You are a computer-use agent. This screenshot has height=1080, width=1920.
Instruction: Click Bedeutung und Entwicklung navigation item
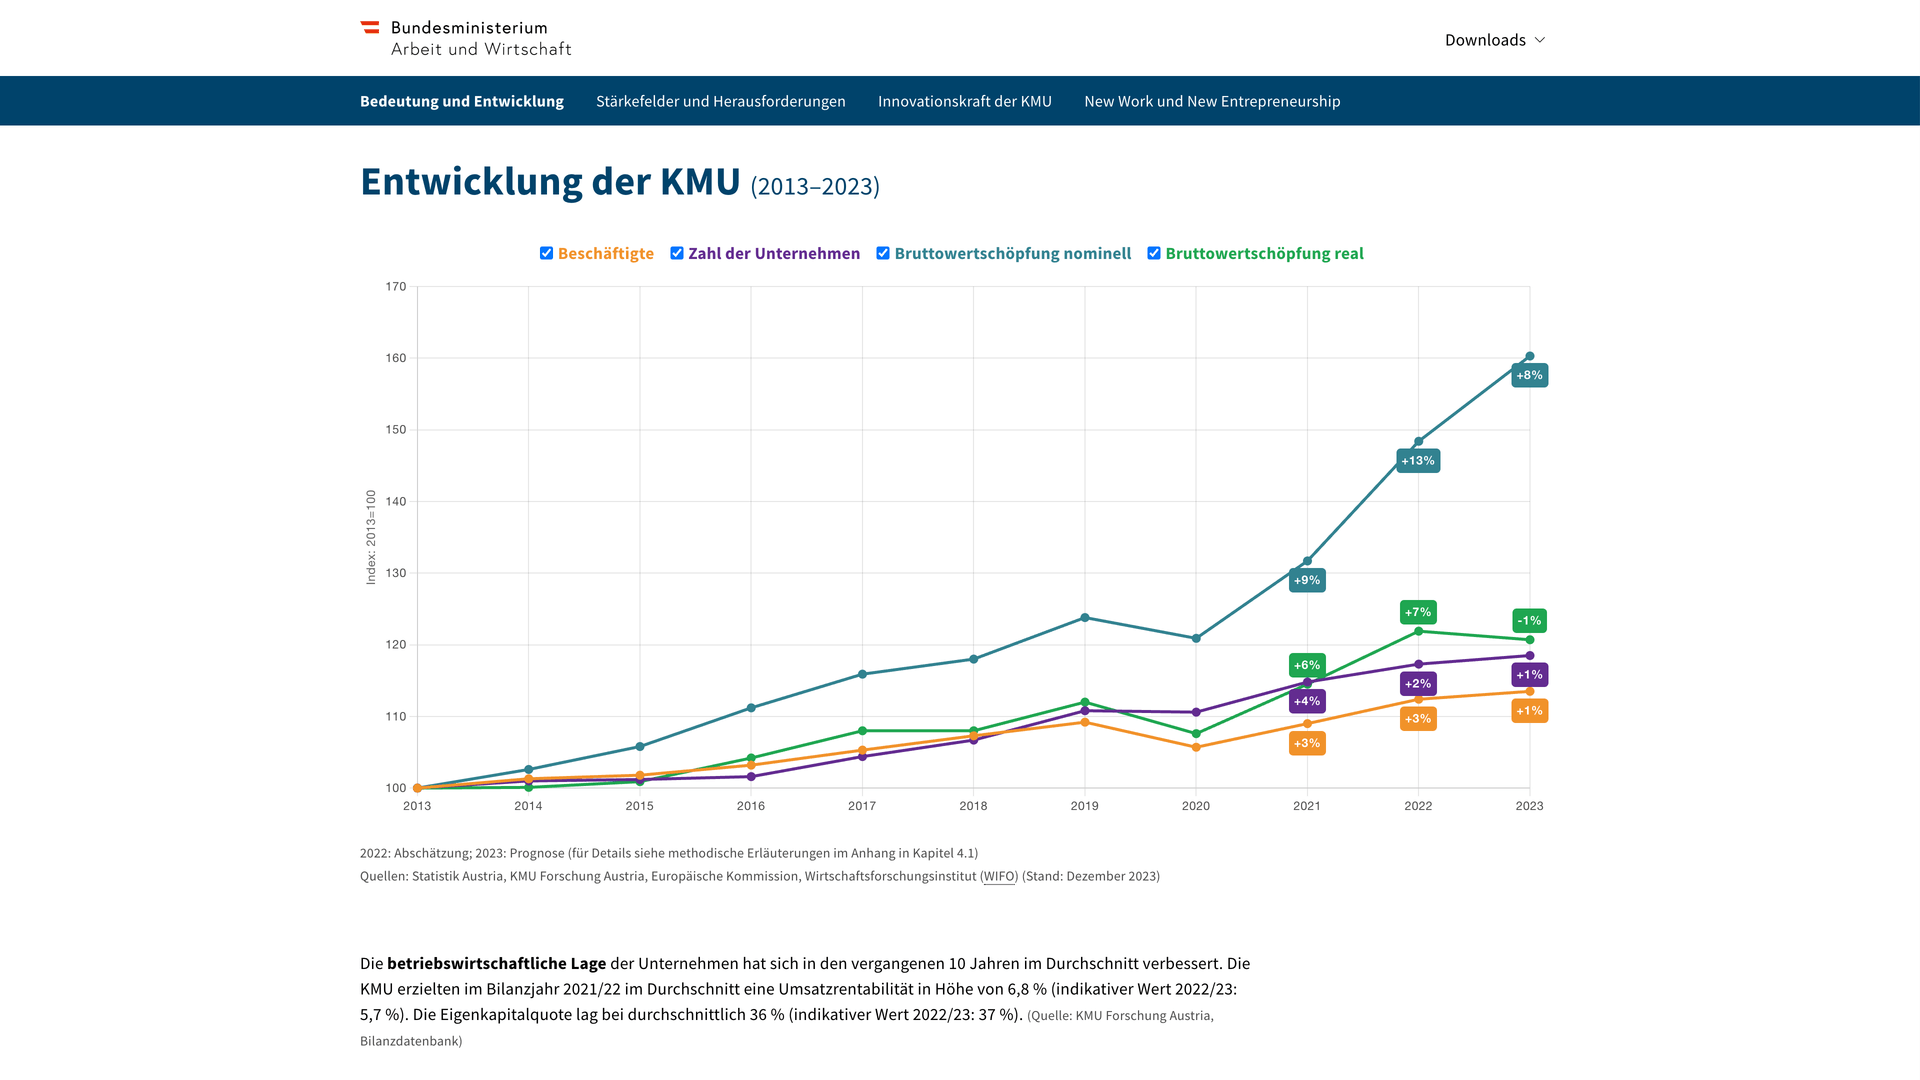461,101
